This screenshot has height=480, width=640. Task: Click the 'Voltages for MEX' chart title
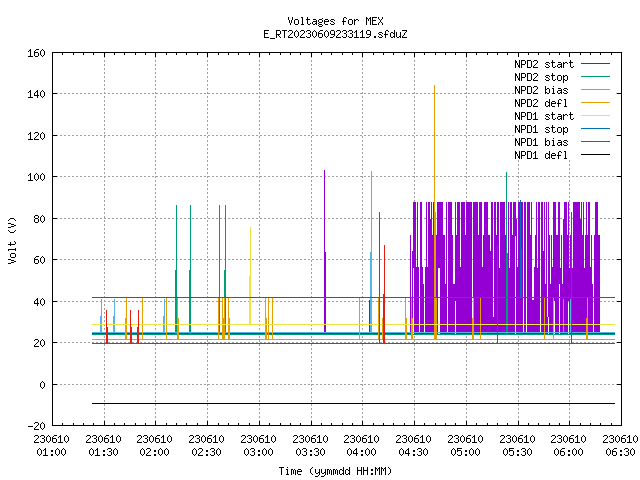click(x=335, y=21)
